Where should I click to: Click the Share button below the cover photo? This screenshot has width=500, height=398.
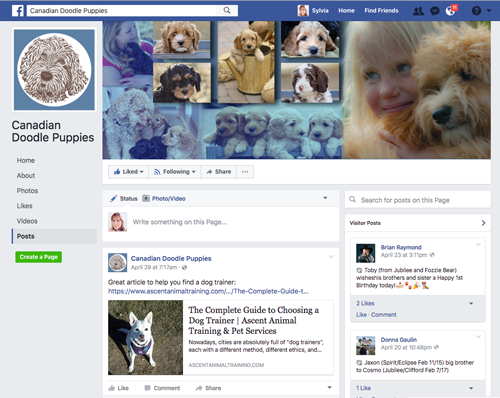click(219, 172)
